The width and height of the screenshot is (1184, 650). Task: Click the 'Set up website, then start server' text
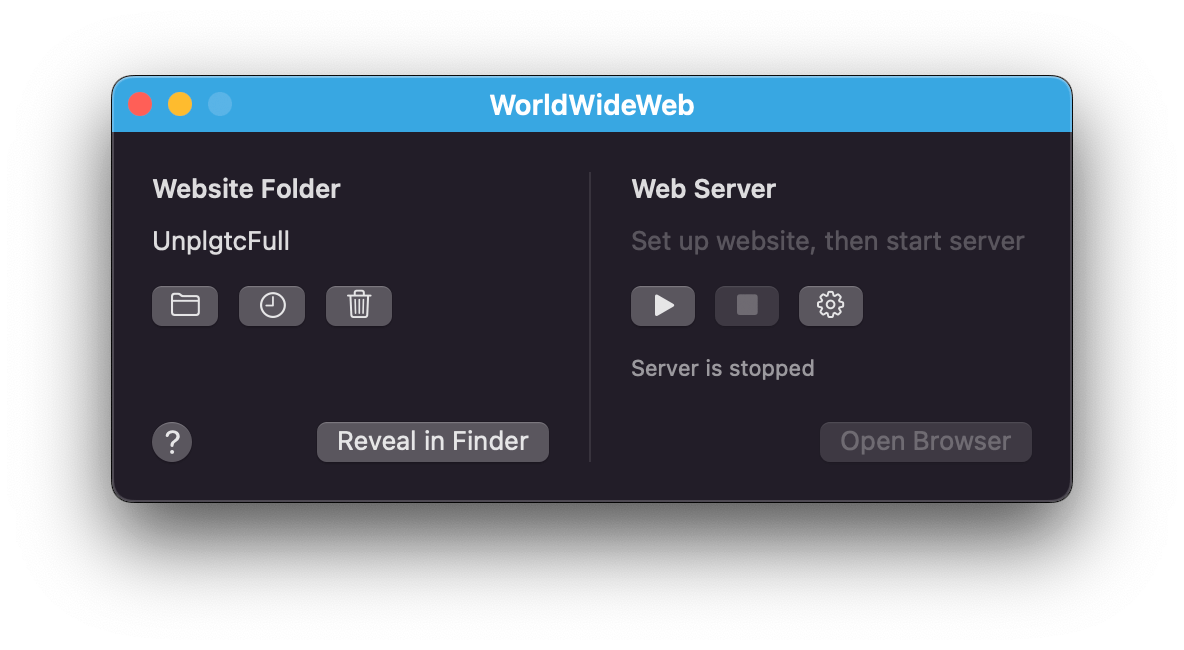click(828, 242)
